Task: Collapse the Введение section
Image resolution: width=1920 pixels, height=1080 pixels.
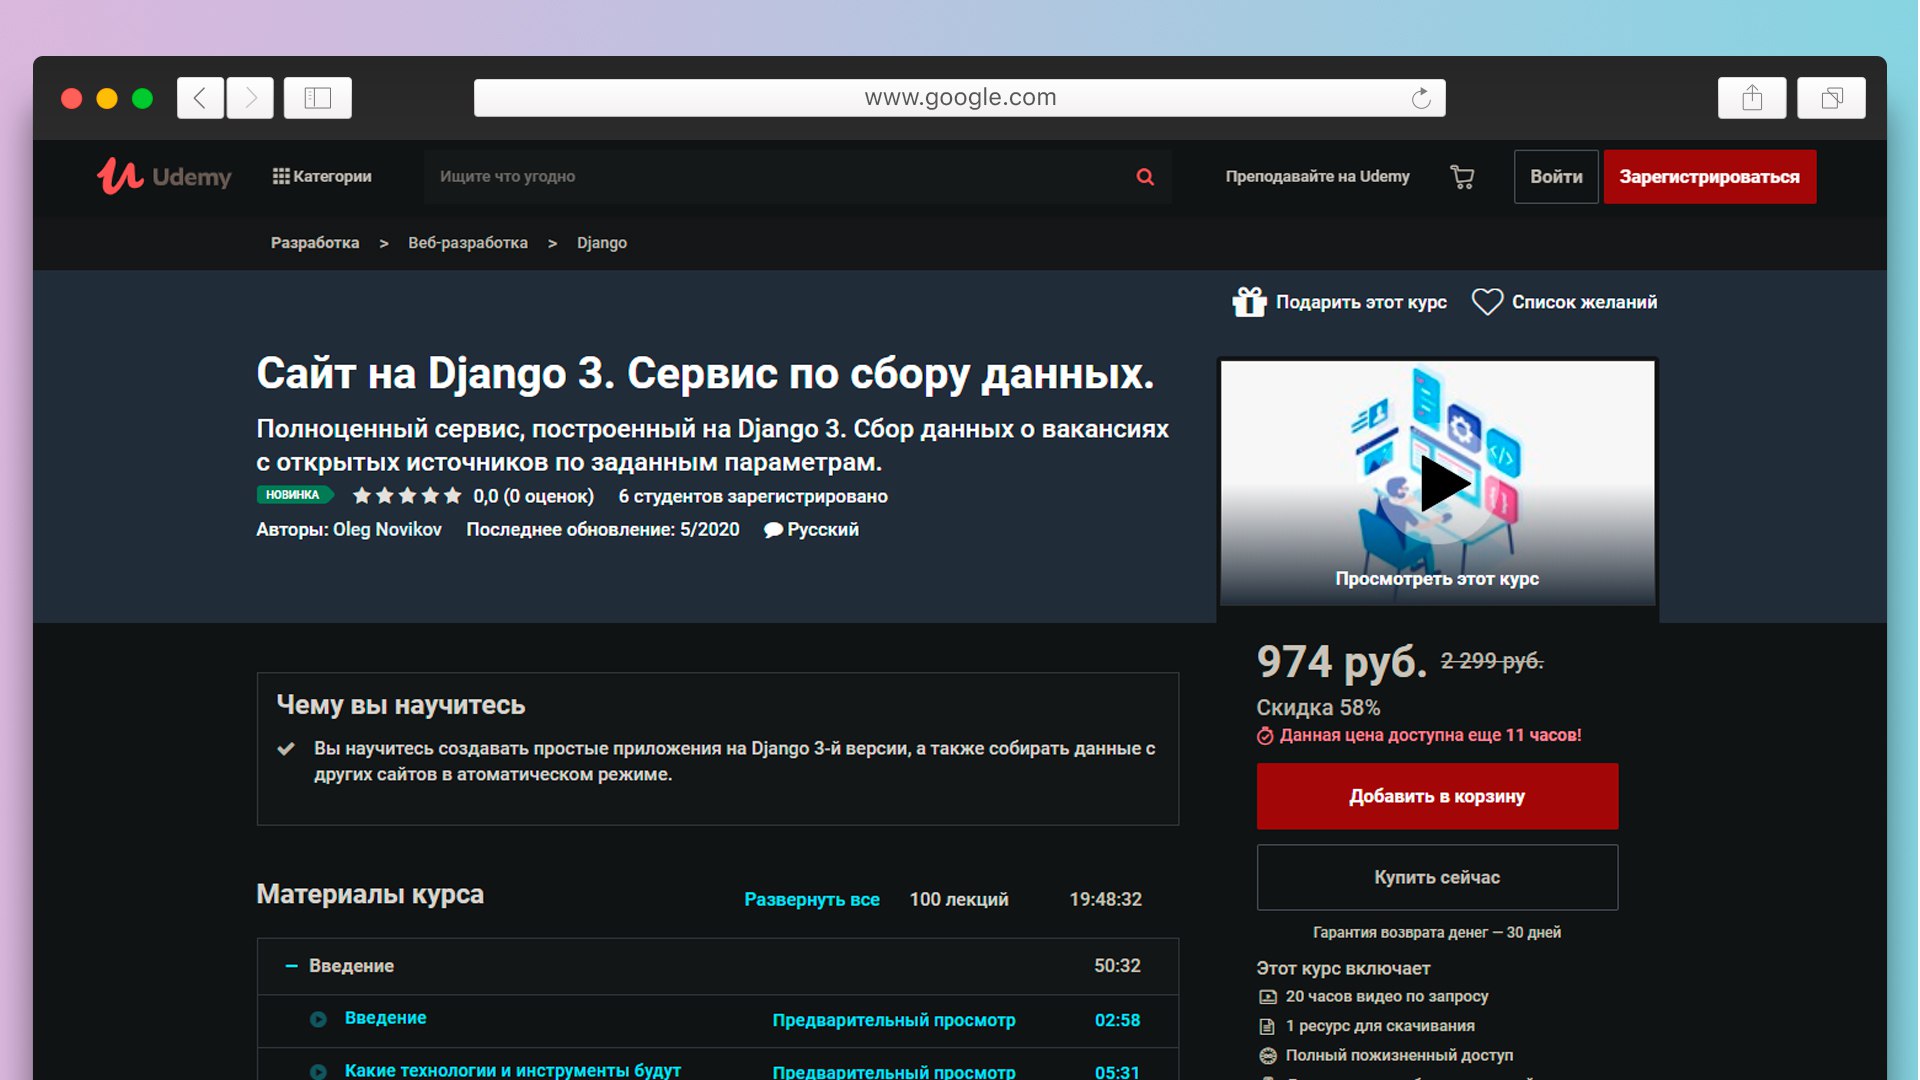Action: 291,966
